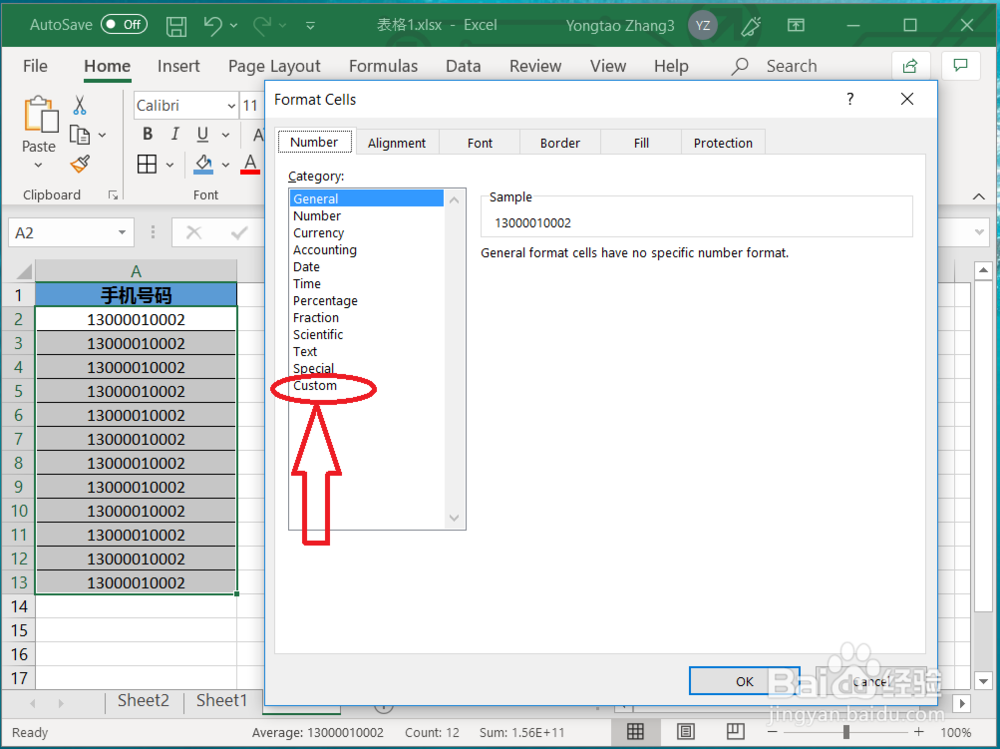Open the Fill Color bucket icon
The image size is (1000, 749).
point(203,164)
